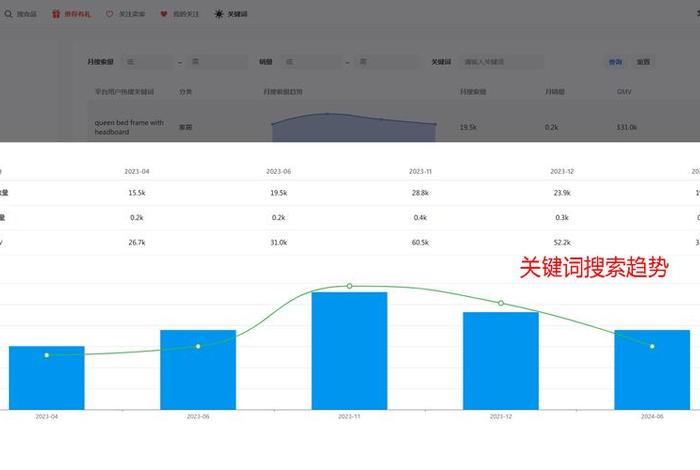
Task: Click the blue bar for 2023-12
Action: click(x=501, y=361)
